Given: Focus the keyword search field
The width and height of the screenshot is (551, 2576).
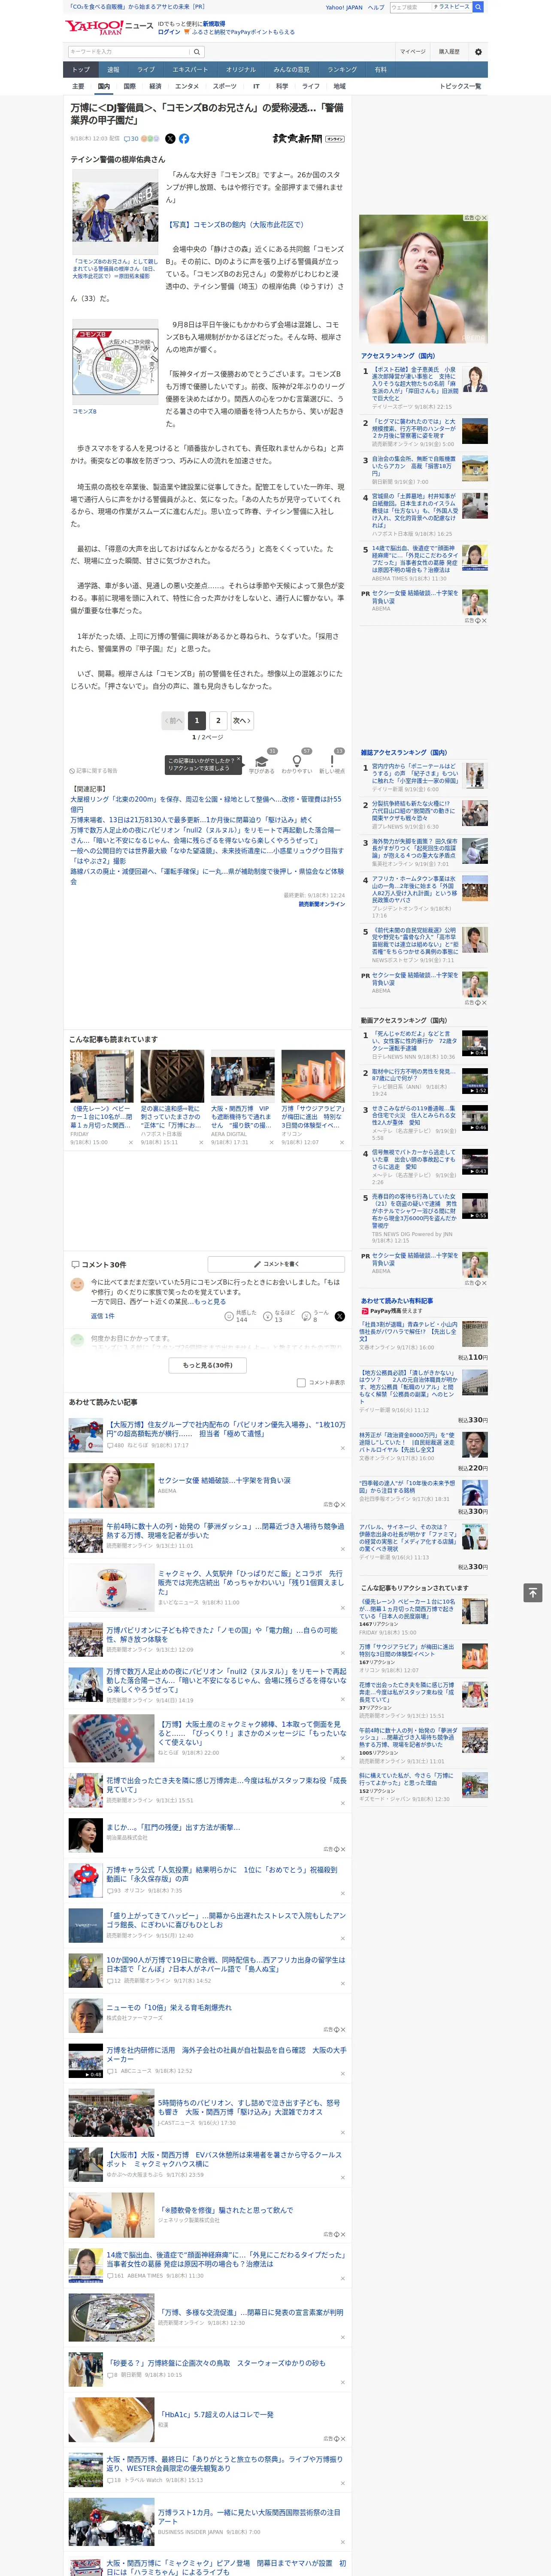Looking at the screenshot, I should 129,52.
